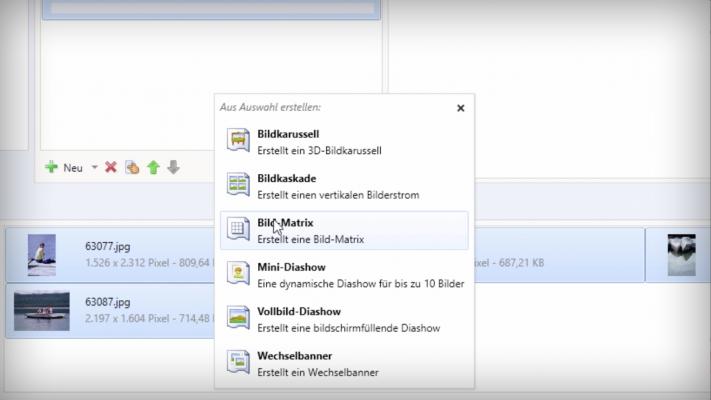Click the copy icon beside the delete icon
Image resolution: width=711 pixels, height=400 pixels.
[132, 168]
